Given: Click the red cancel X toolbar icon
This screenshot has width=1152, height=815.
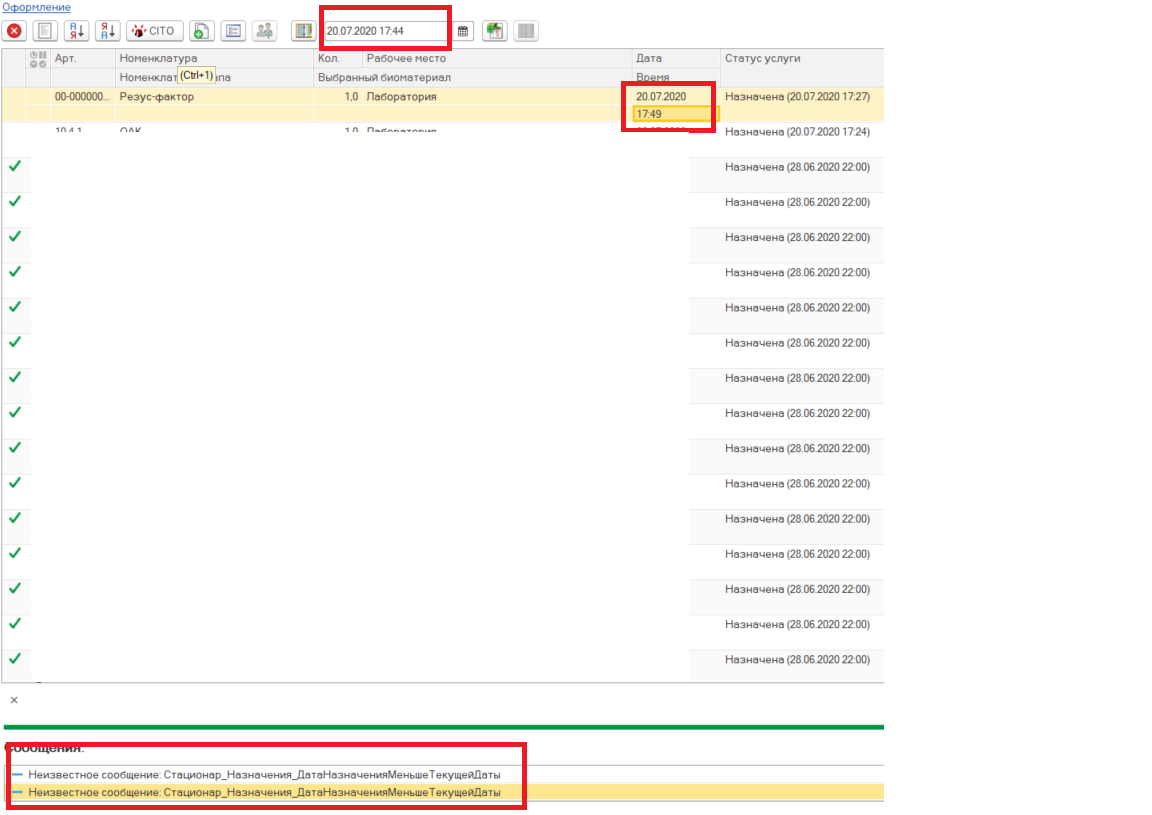Looking at the screenshot, I should click(x=15, y=31).
